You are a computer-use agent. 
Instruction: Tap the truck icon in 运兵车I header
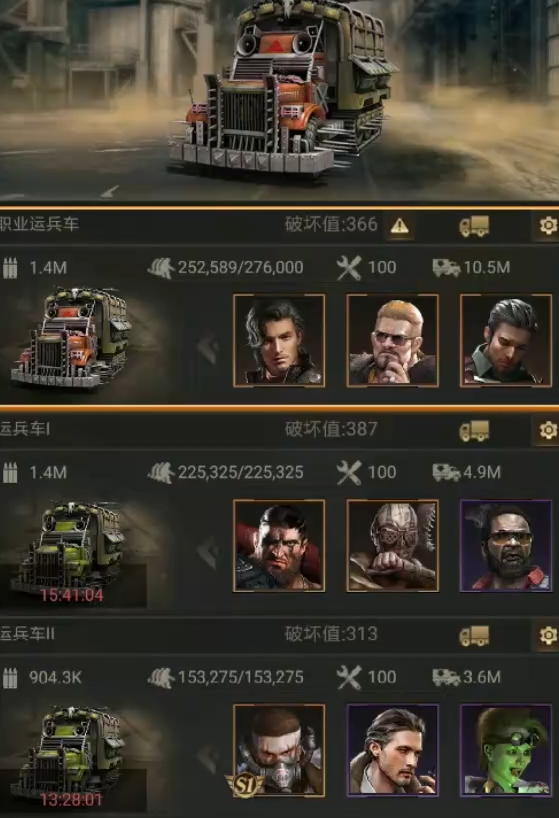pyautogui.click(x=474, y=431)
